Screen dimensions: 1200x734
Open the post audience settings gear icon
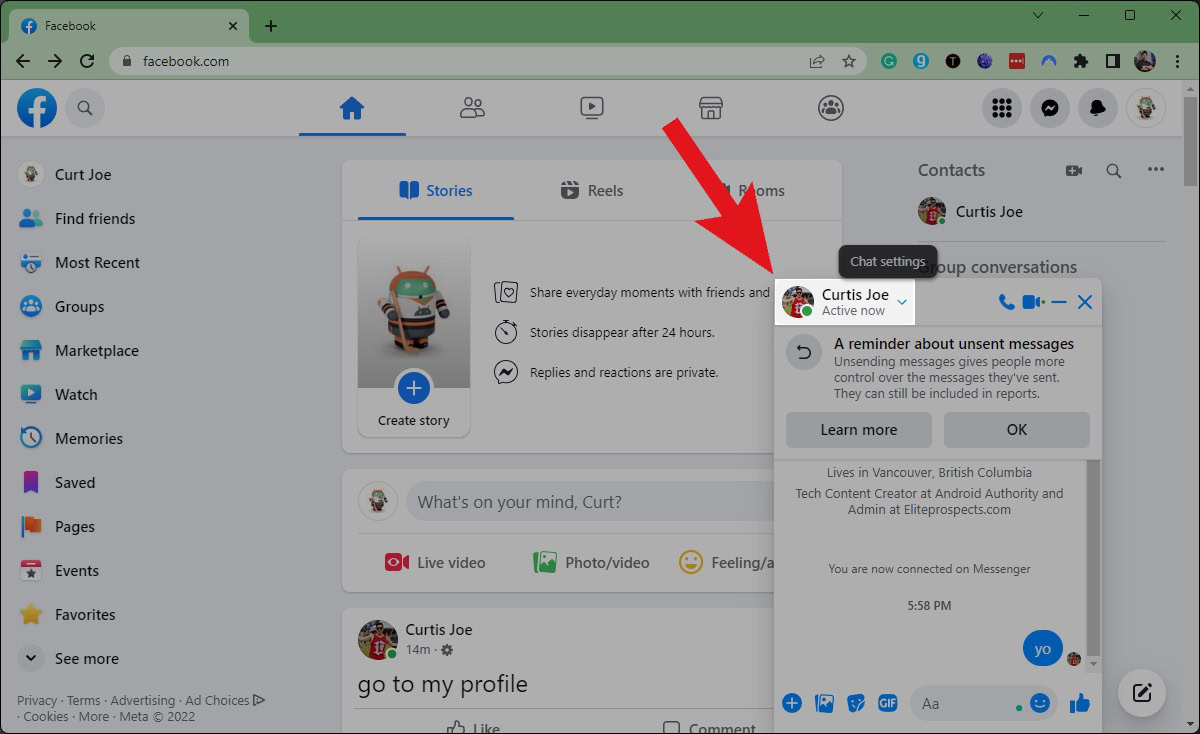click(x=447, y=650)
